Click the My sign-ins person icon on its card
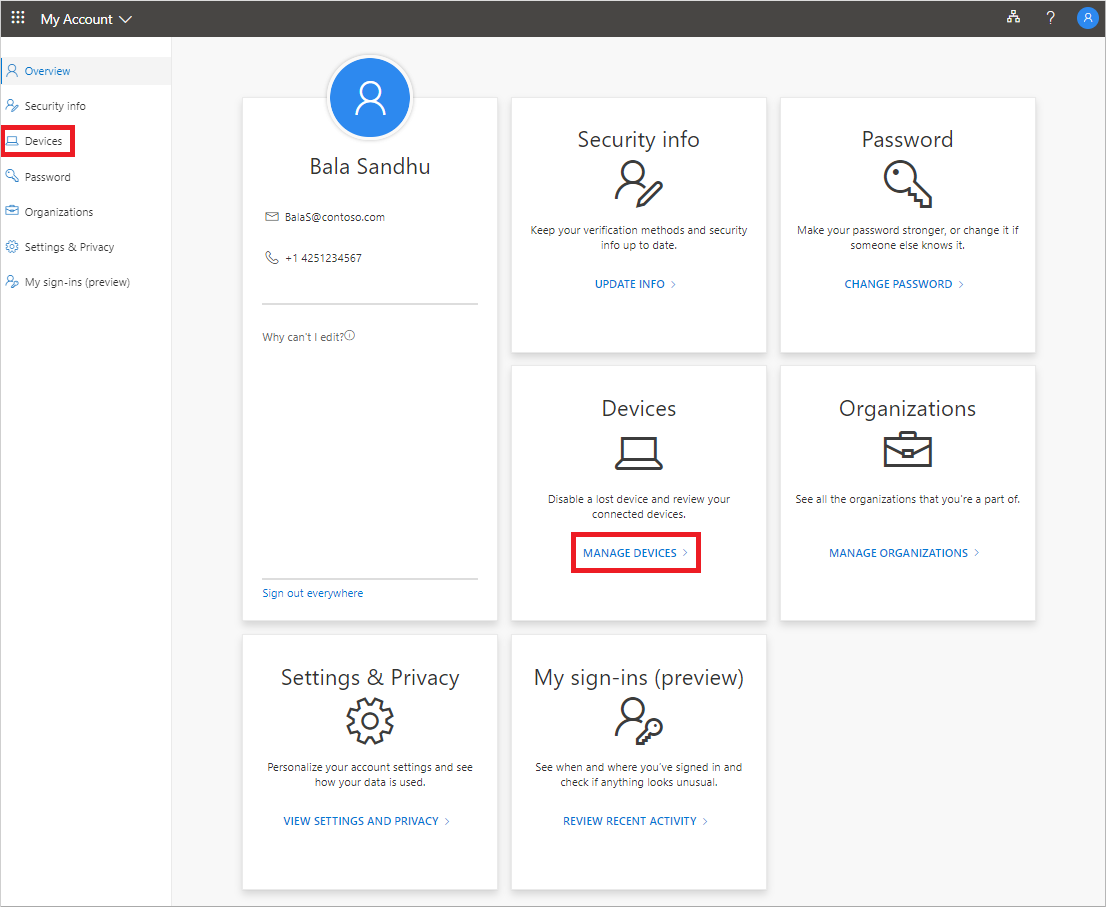The height and width of the screenshot is (907, 1106). pyautogui.click(x=638, y=722)
